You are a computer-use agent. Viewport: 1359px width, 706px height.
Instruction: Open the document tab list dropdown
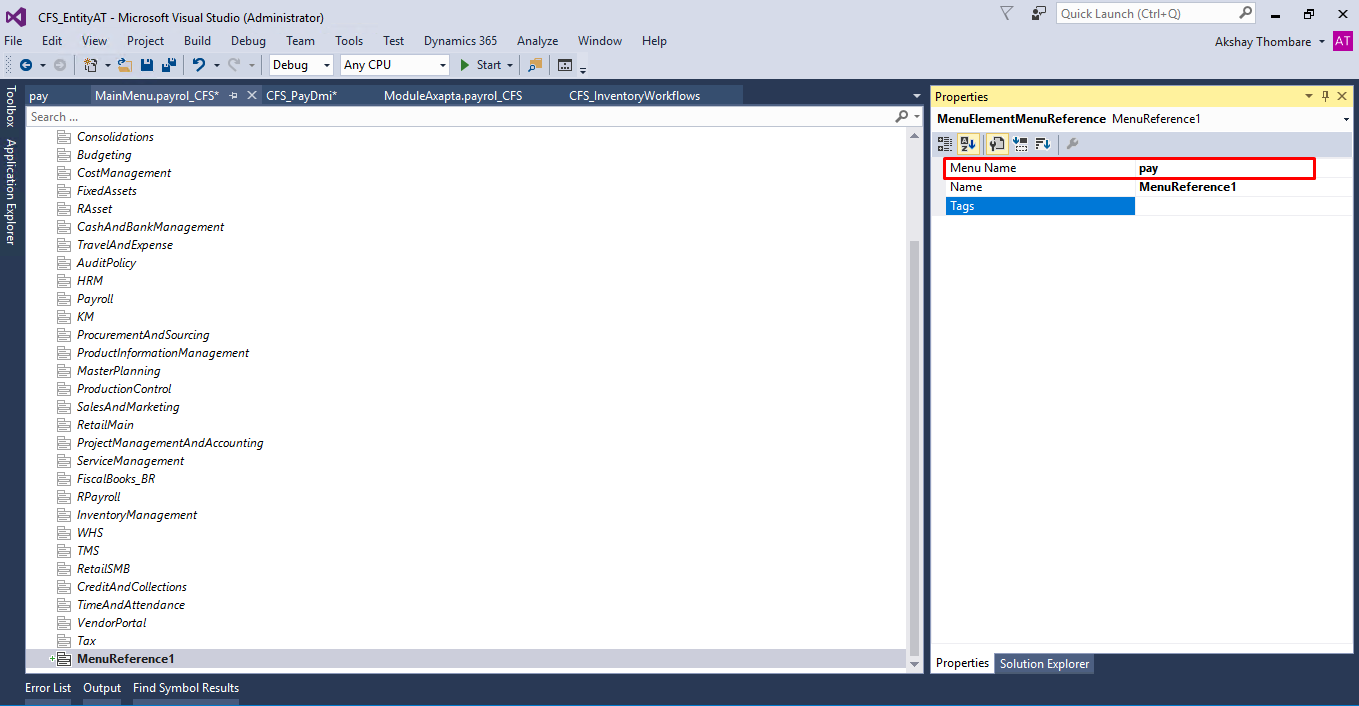[917, 96]
